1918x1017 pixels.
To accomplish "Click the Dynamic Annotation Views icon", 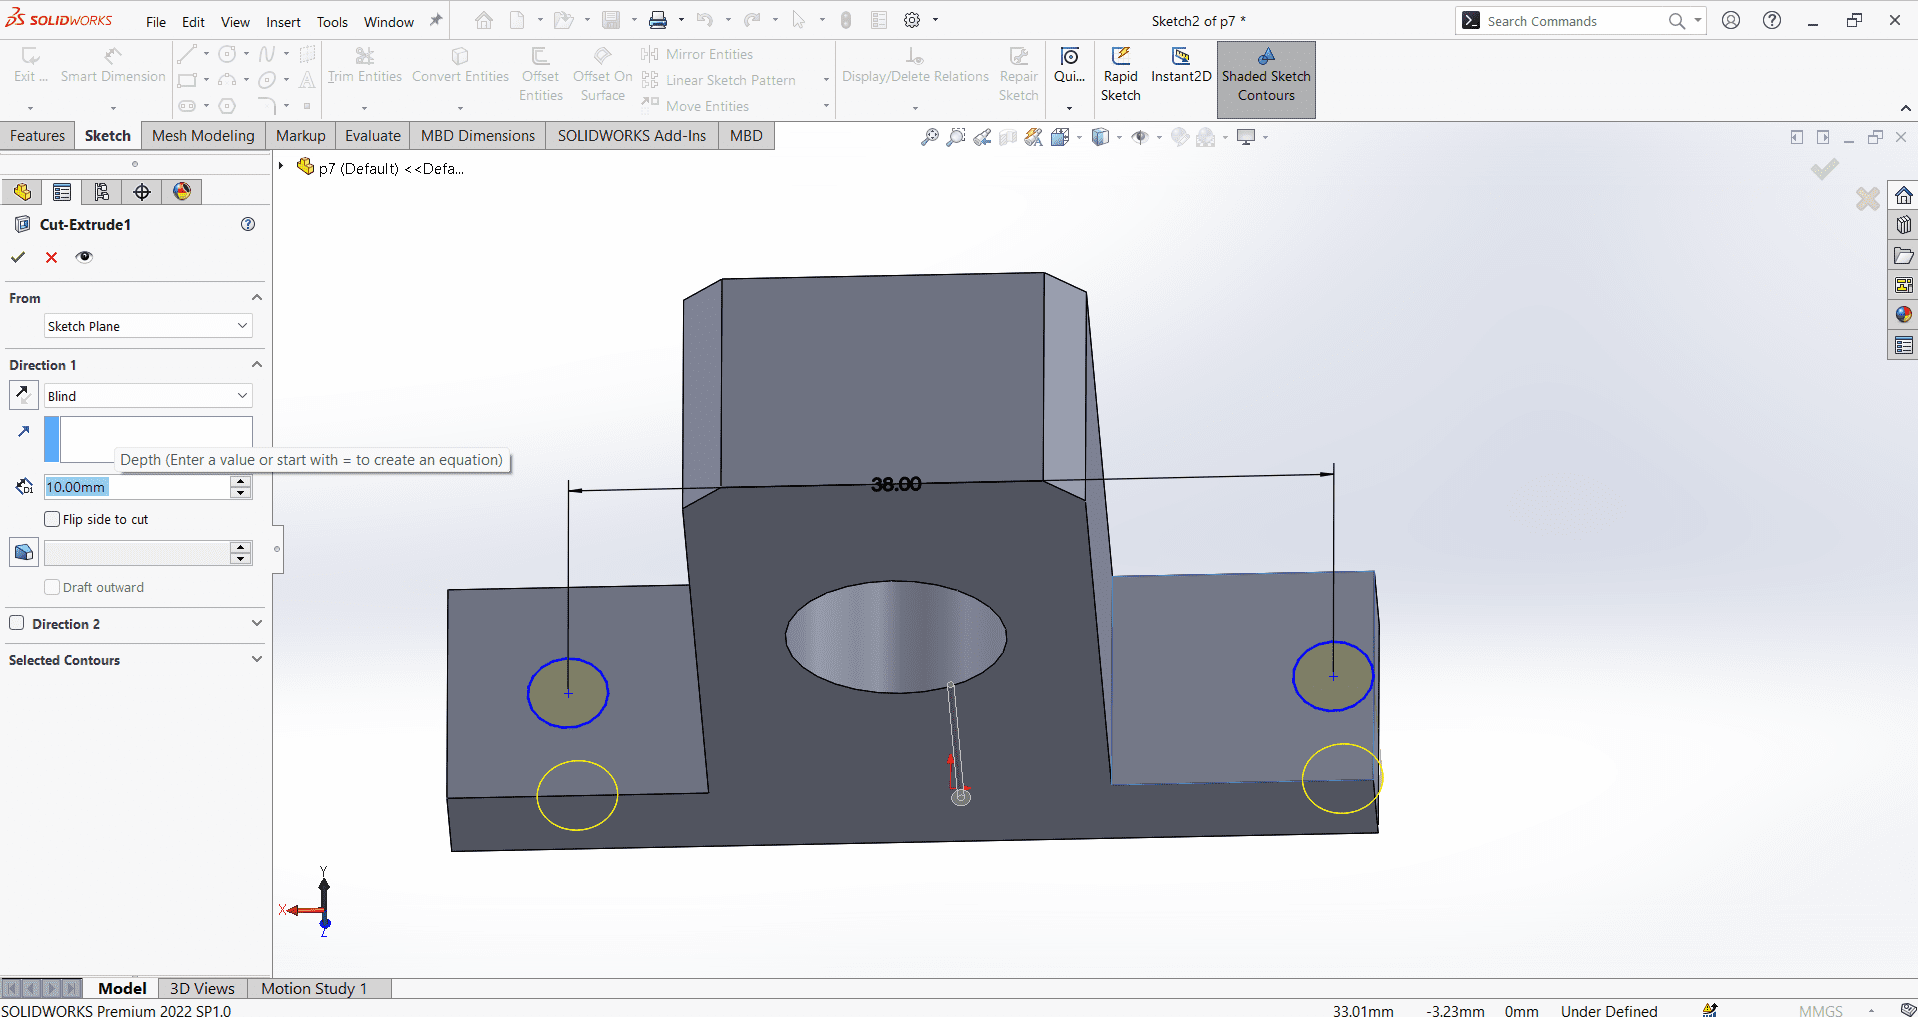I will coord(1034,137).
